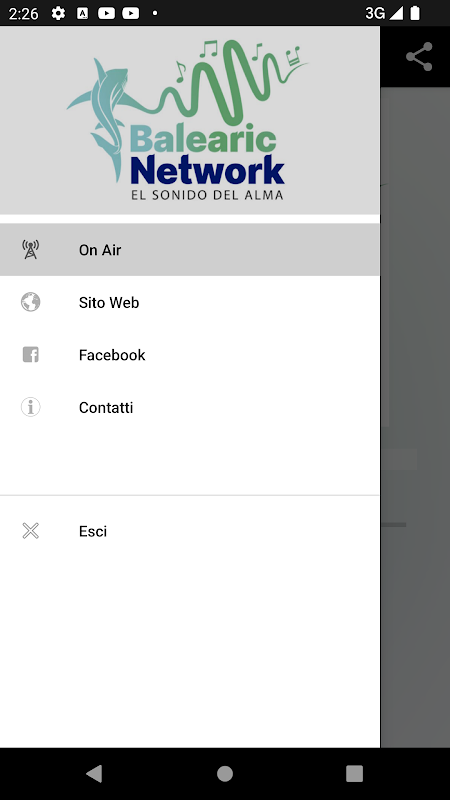Tap the radio tower On Air icon

click(x=31, y=249)
